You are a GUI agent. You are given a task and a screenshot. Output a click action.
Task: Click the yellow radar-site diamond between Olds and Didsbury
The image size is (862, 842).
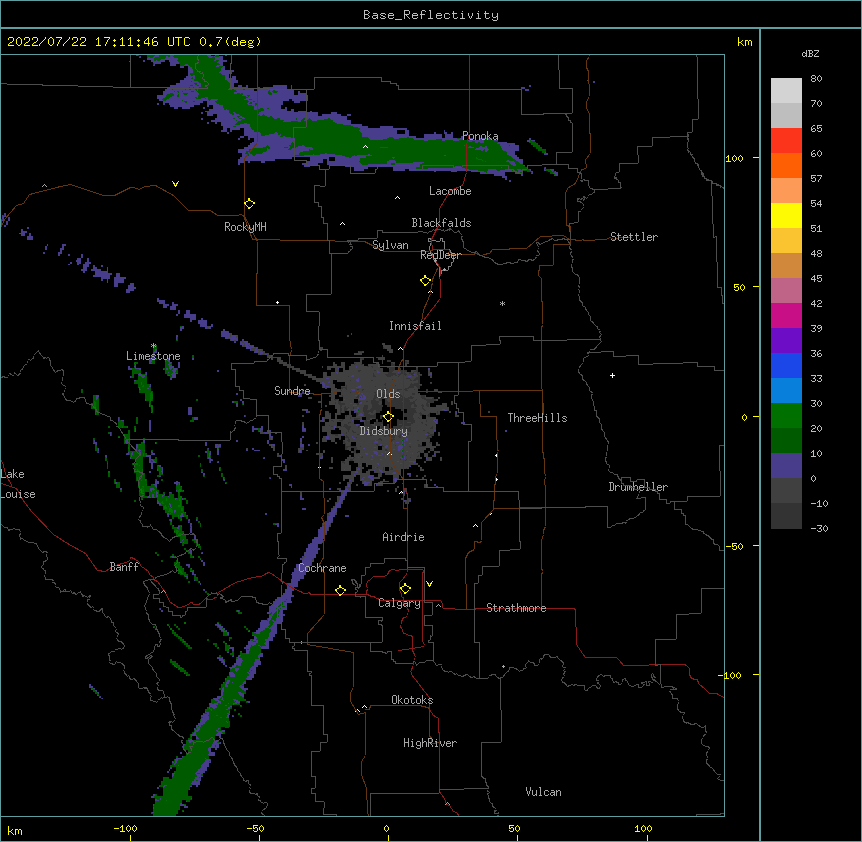click(x=388, y=417)
